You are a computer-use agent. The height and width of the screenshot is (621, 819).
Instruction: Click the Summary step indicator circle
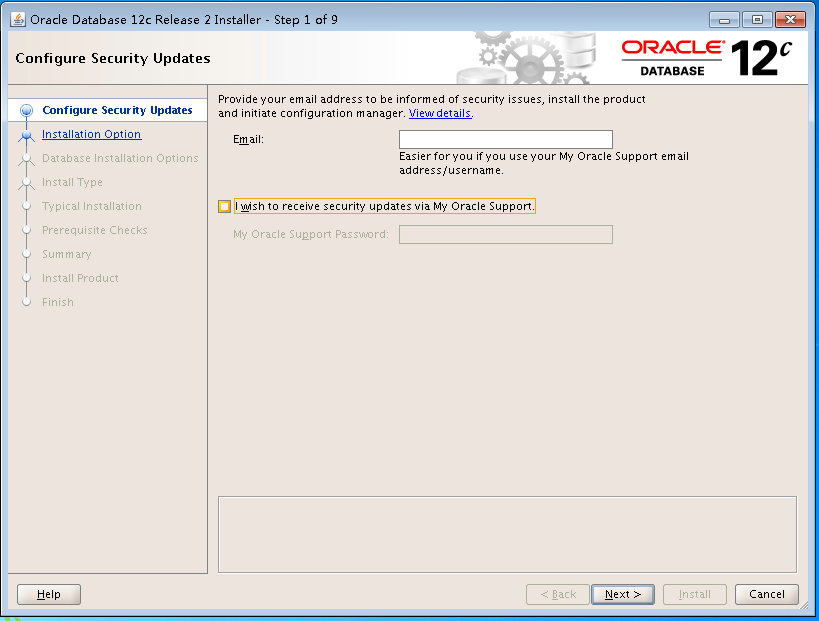coord(26,254)
